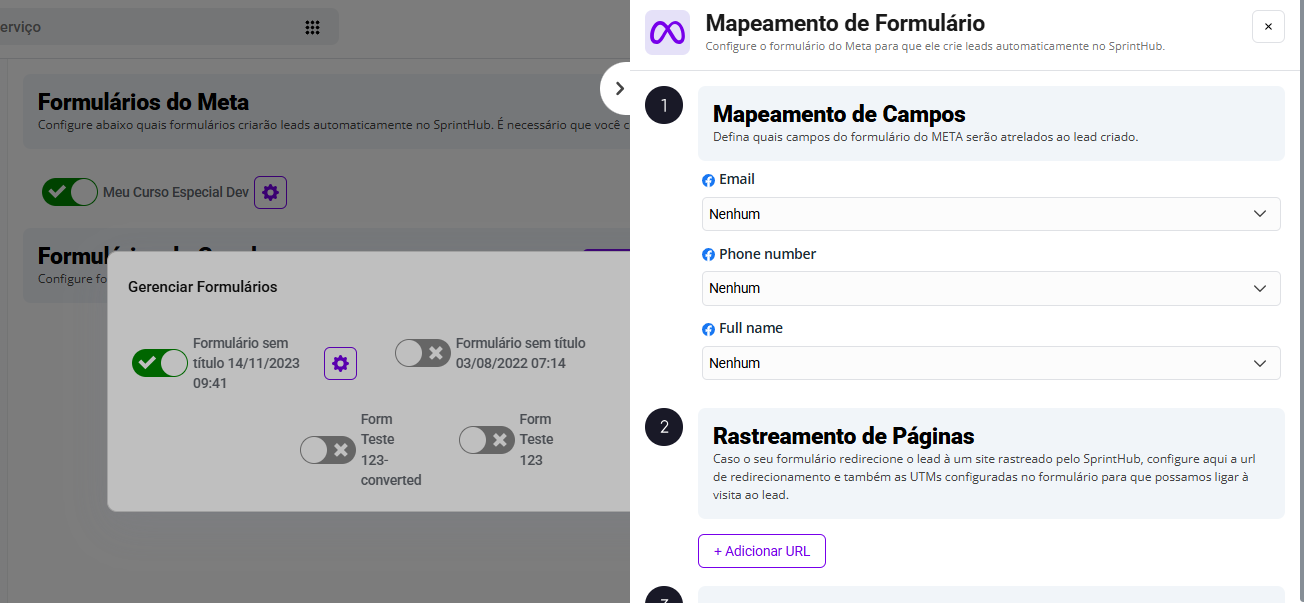The height and width of the screenshot is (603, 1304).
Task: Toggle off Formulário sem título 14/11/2023
Action: 160,363
